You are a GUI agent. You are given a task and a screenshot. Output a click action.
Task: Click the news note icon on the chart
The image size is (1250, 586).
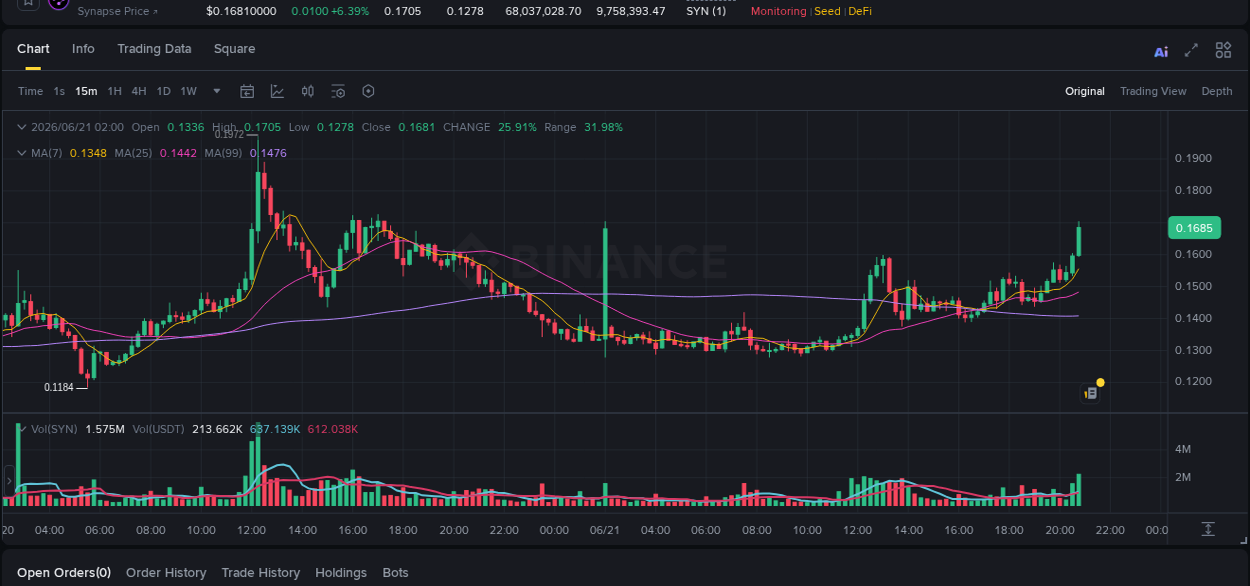coord(1091,393)
